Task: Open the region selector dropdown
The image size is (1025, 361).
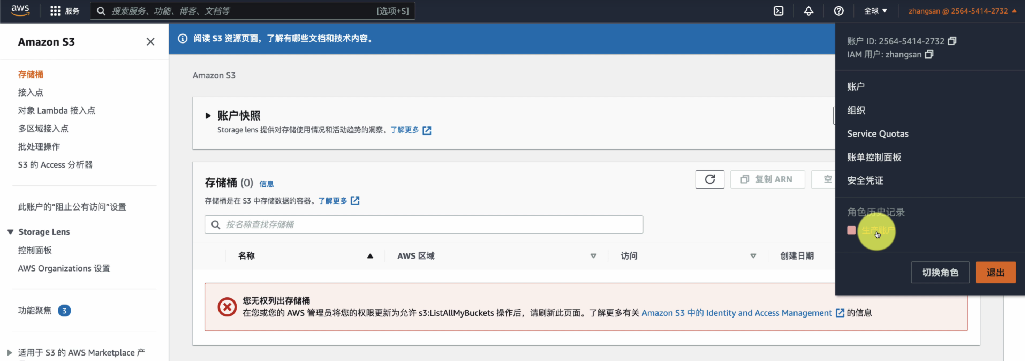Action: 876,11
